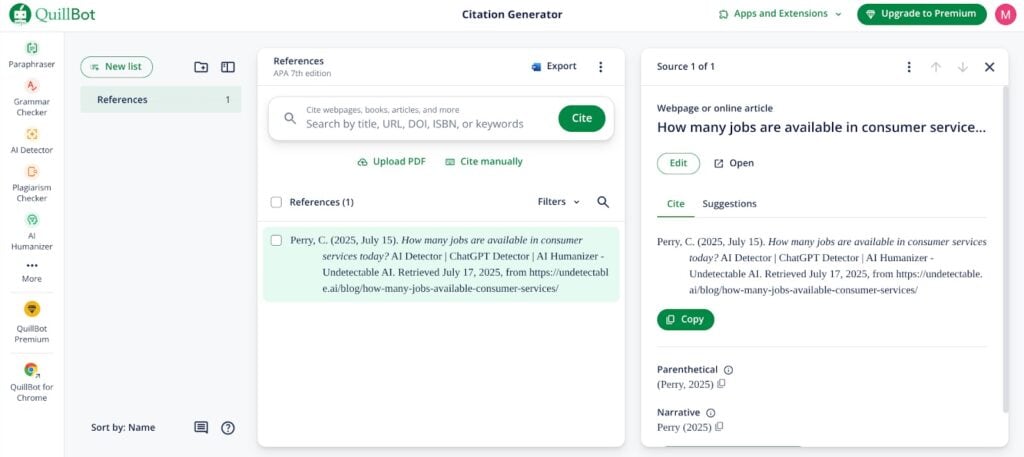The height and width of the screenshot is (457, 1024).
Task: Open the user profile avatar M
Action: pos(1005,14)
